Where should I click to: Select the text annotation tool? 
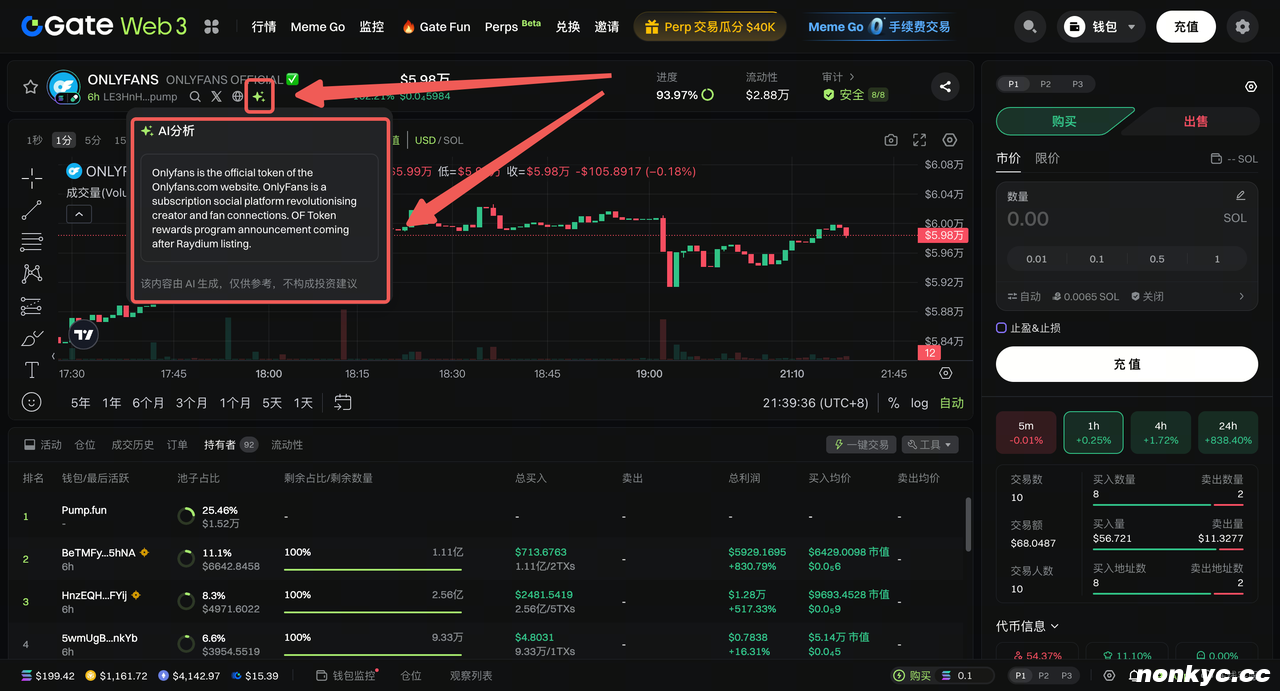point(31,370)
